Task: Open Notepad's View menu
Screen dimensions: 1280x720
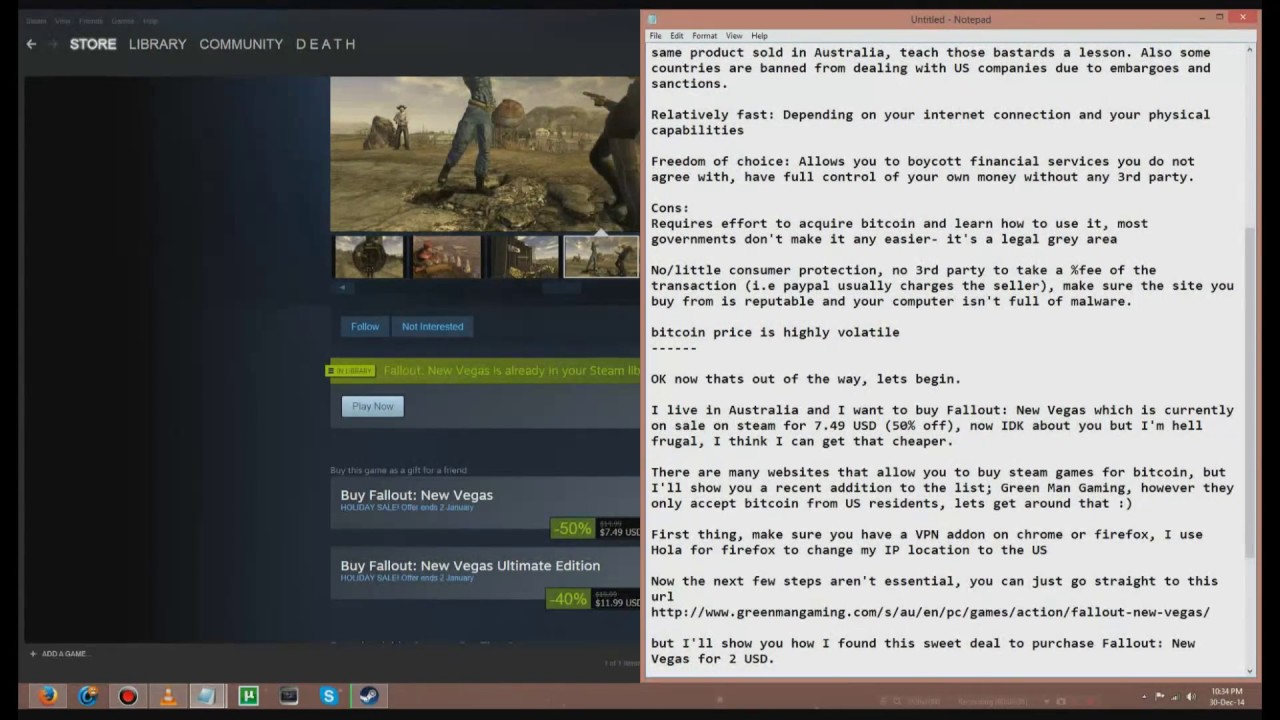Action: pyautogui.click(x=734, y=36)
